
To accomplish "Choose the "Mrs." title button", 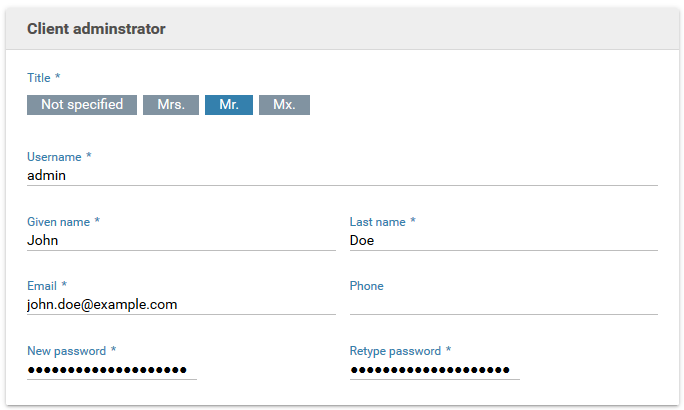I will point(171,105).
